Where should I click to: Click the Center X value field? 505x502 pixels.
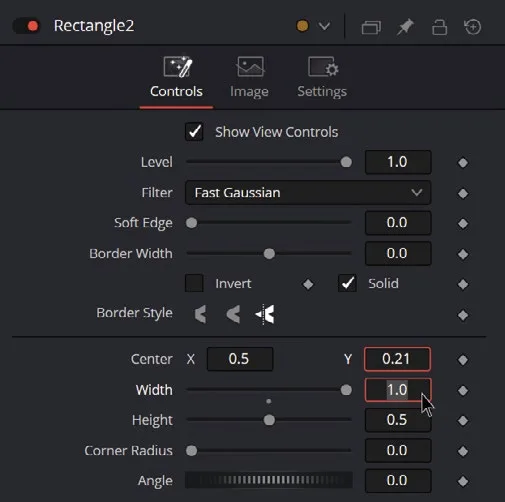coord(240,359)
